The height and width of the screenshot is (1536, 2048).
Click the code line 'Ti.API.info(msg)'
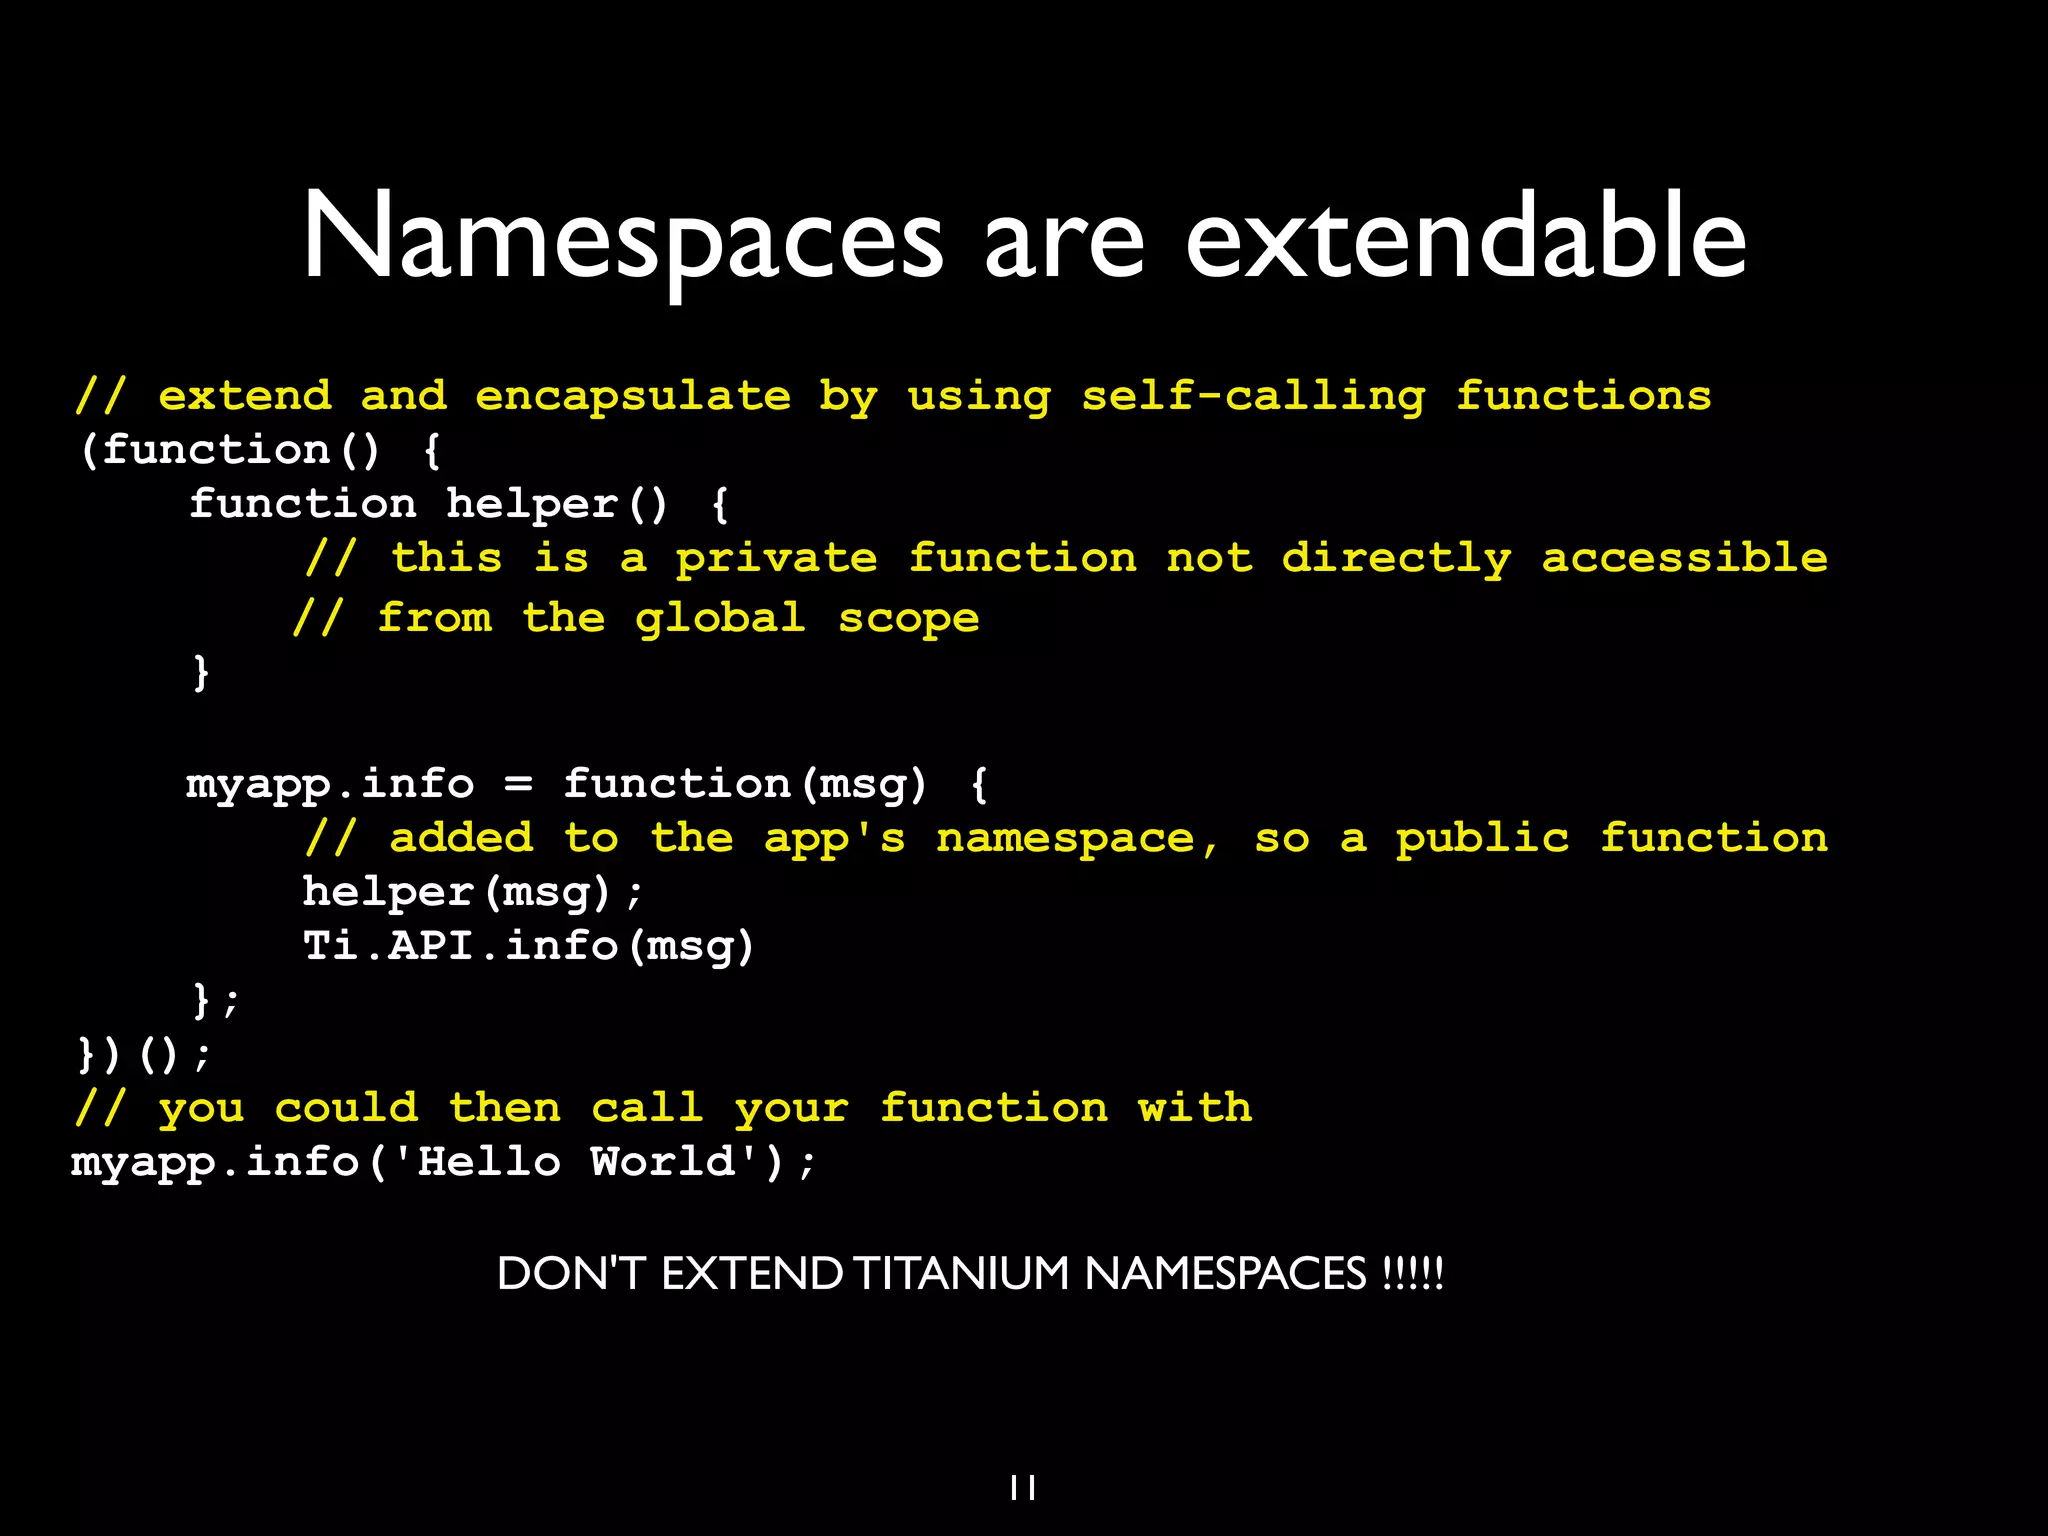529,946
